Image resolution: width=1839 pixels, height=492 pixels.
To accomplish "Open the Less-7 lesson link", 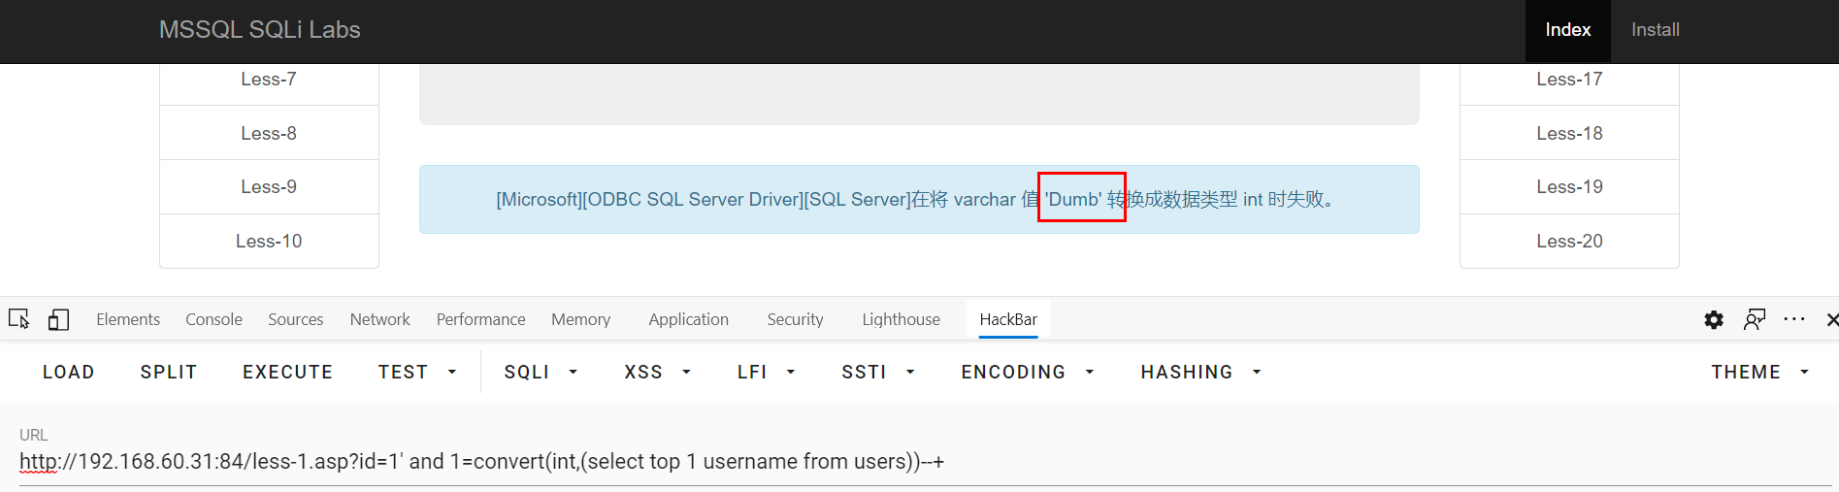I will (x=269, y=80).
